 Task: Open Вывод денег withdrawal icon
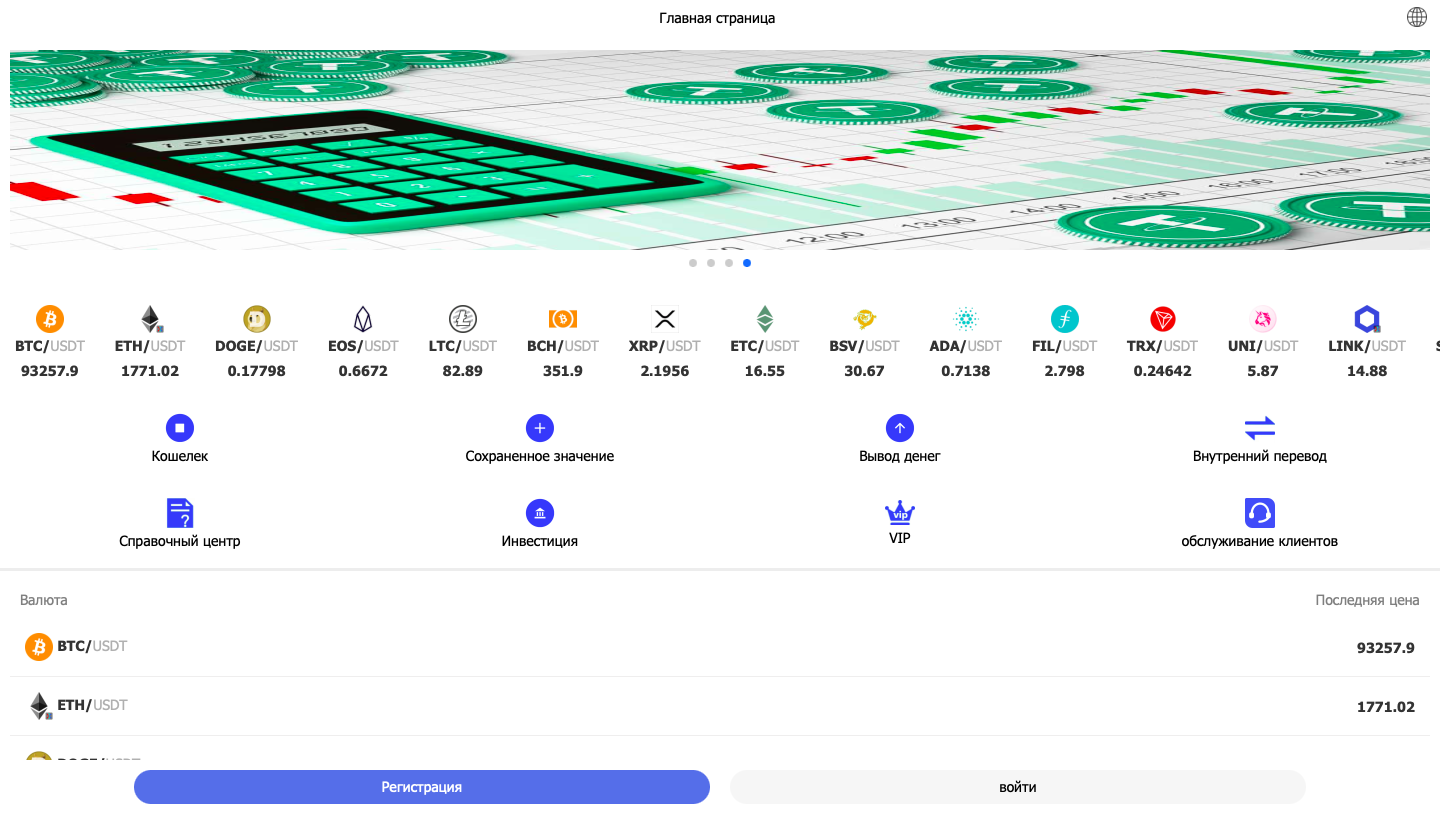(x=900, y=428)
